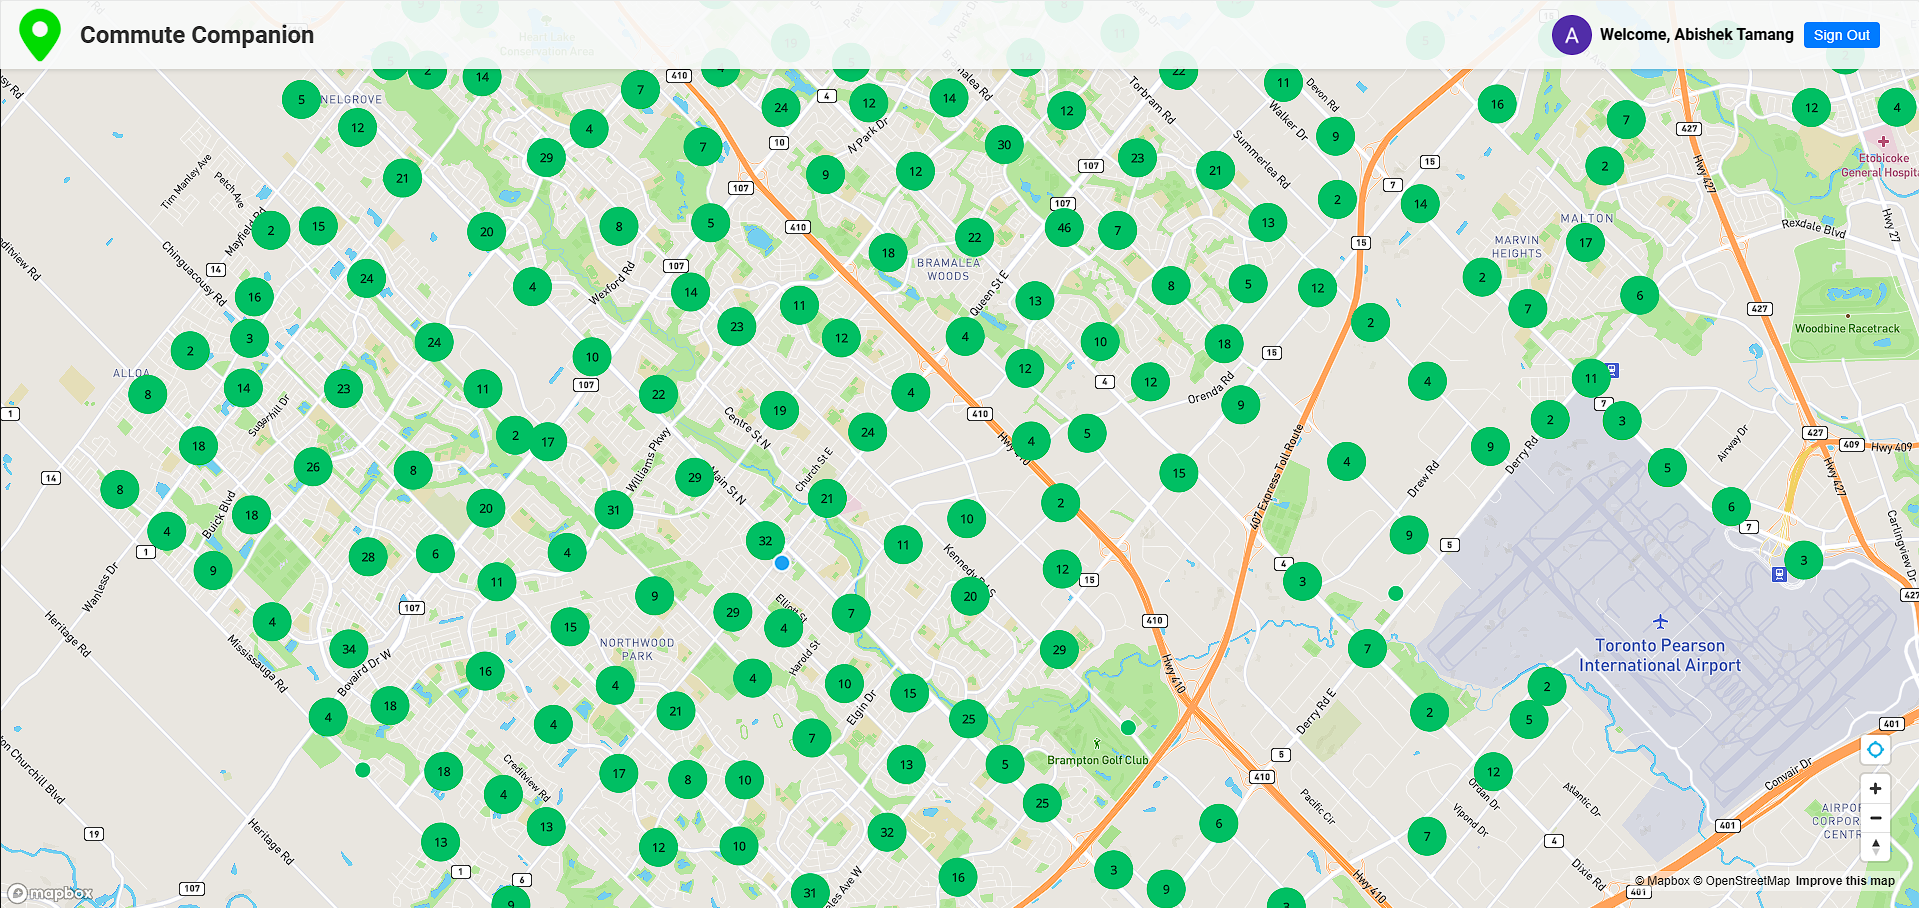This screenshot has height=908, width=1919.
Task: Open the © Mapbox attribution link
Action: 1664,880
